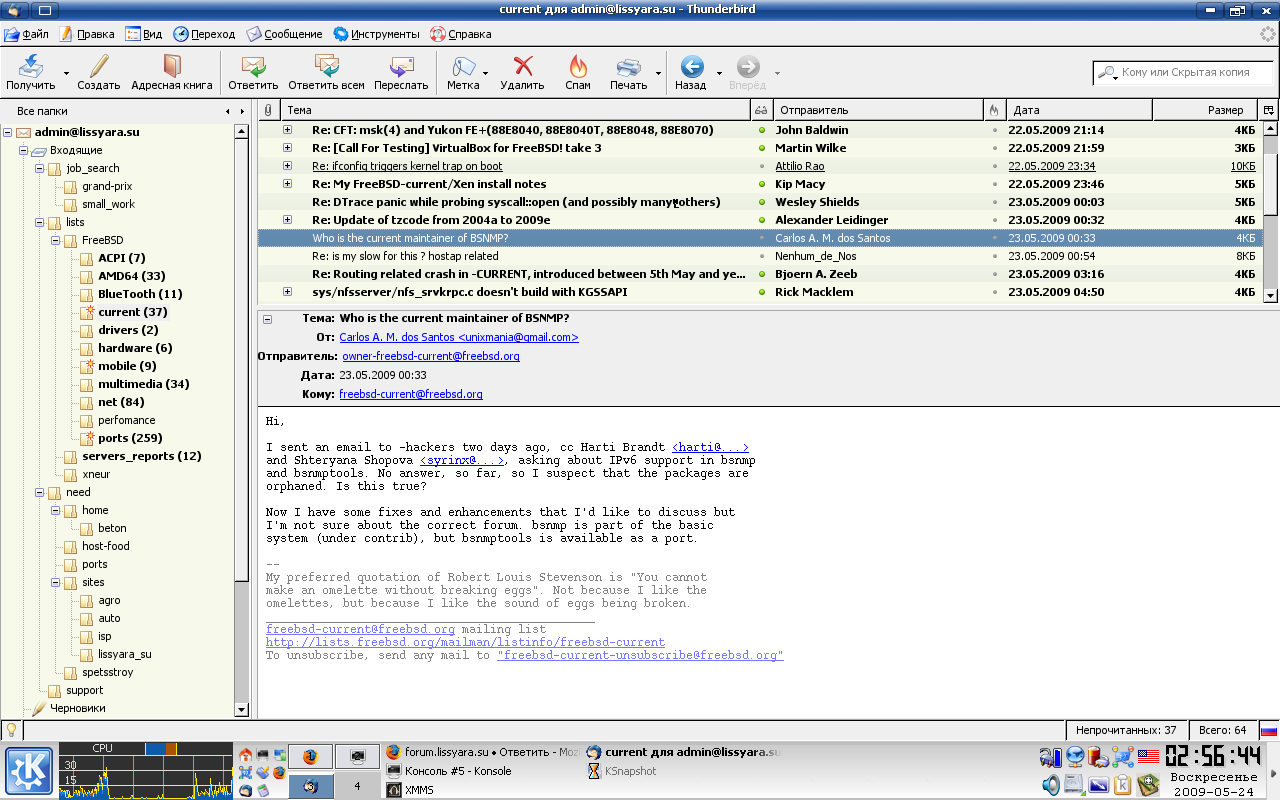Click the lightbulb icon in the status bar
The image size is (1280, 800).
click(11, 730)
